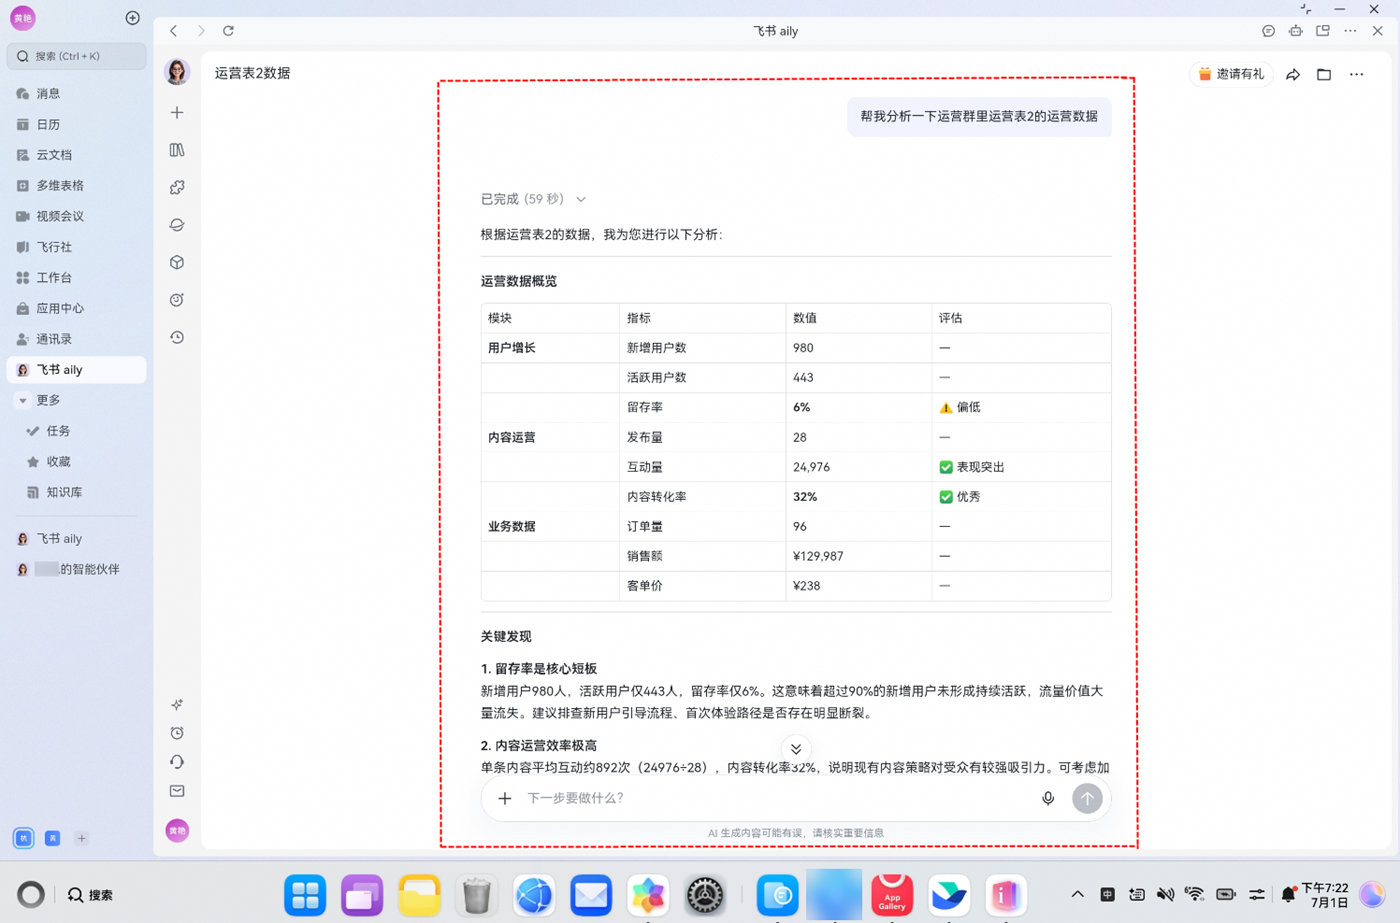Jump to bottom with the double-chevron button
Image resolution: width=1400 pixels, height=923 pixels.
[796, 749]
